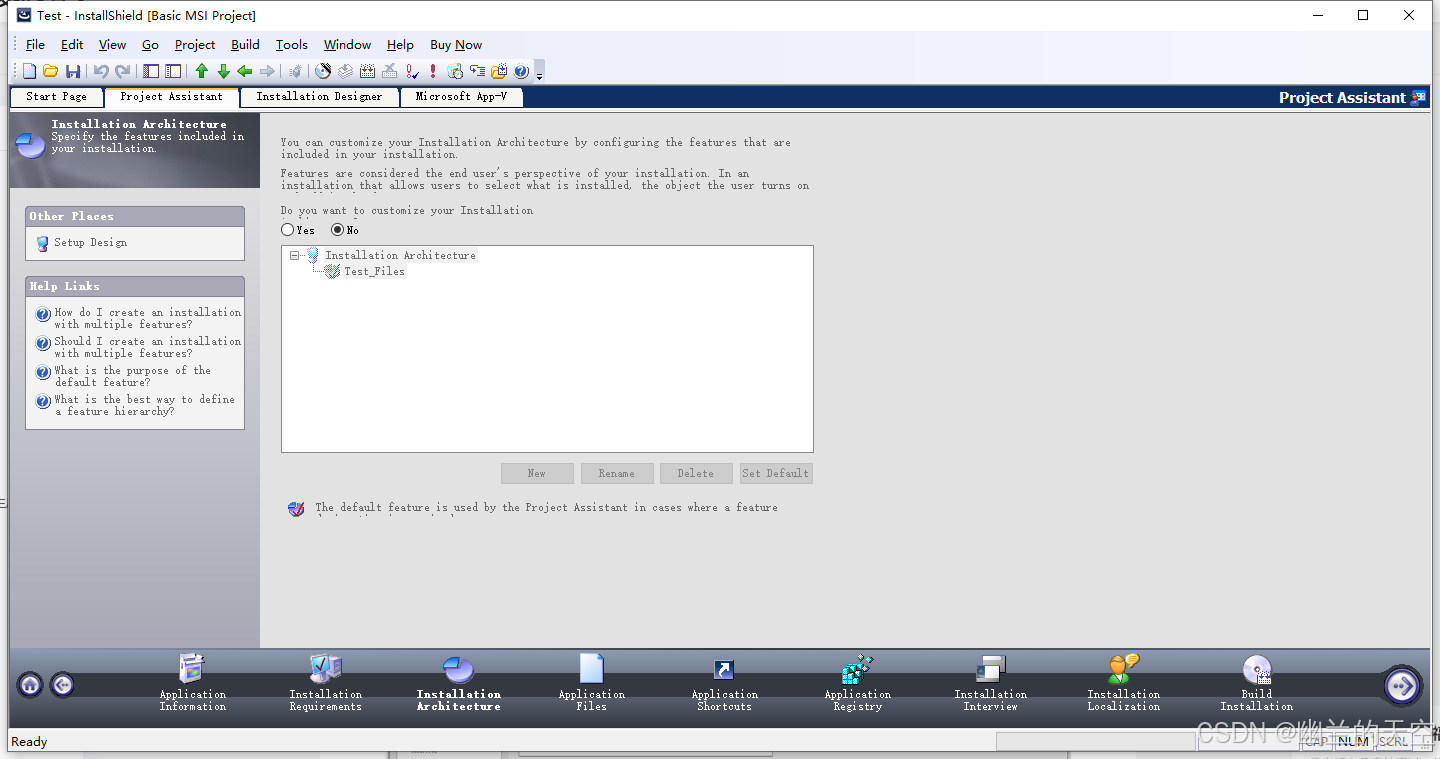Screen dimensions: 1440x759
Task: Save the project with the floppy icon
Action: 73,71
